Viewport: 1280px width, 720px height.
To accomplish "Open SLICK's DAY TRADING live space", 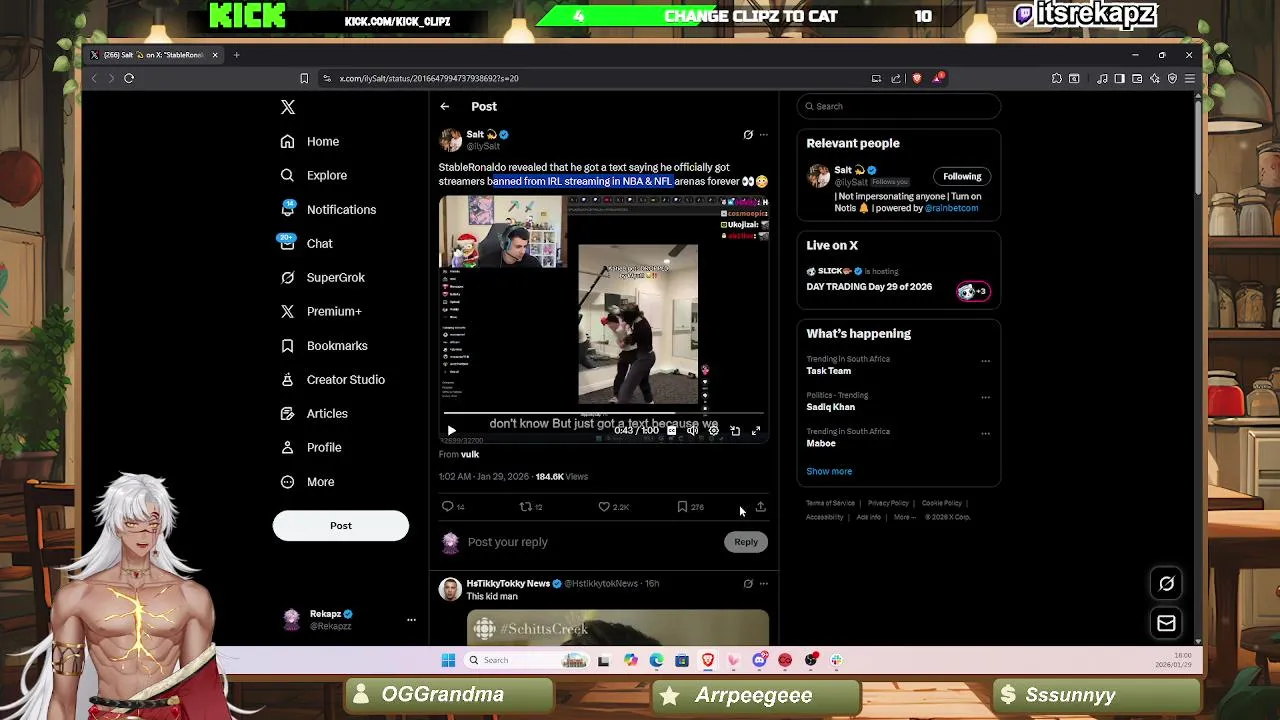I will click(899, 280).
